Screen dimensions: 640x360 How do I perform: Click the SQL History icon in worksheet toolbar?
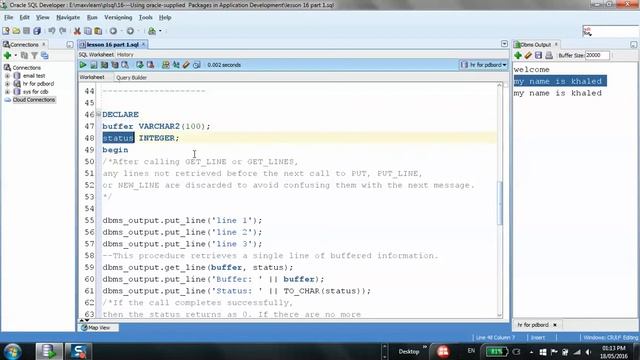point(197,65)
